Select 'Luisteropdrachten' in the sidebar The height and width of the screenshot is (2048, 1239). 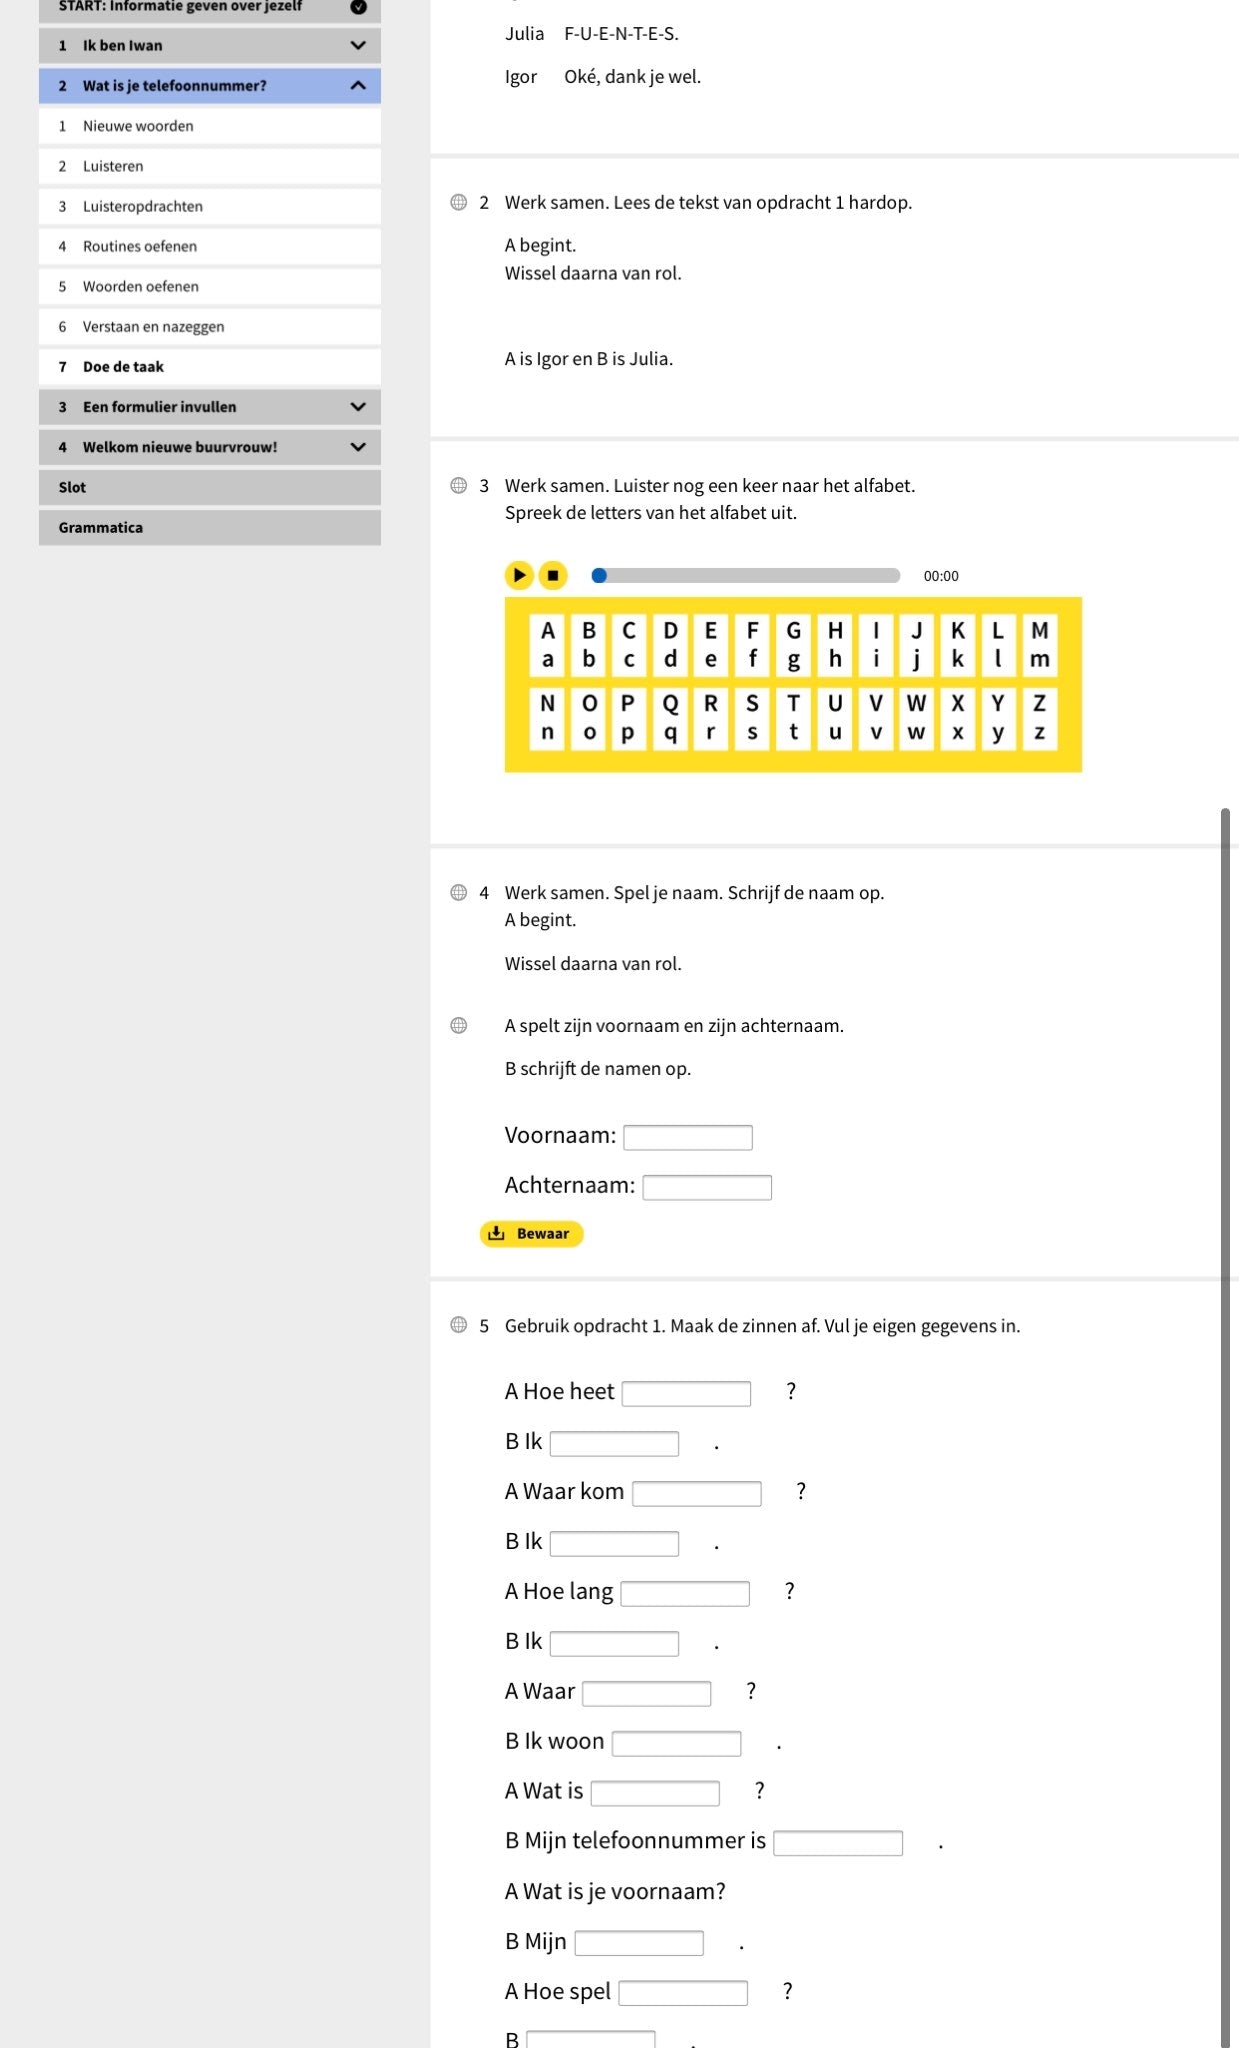tap(142, 206)
